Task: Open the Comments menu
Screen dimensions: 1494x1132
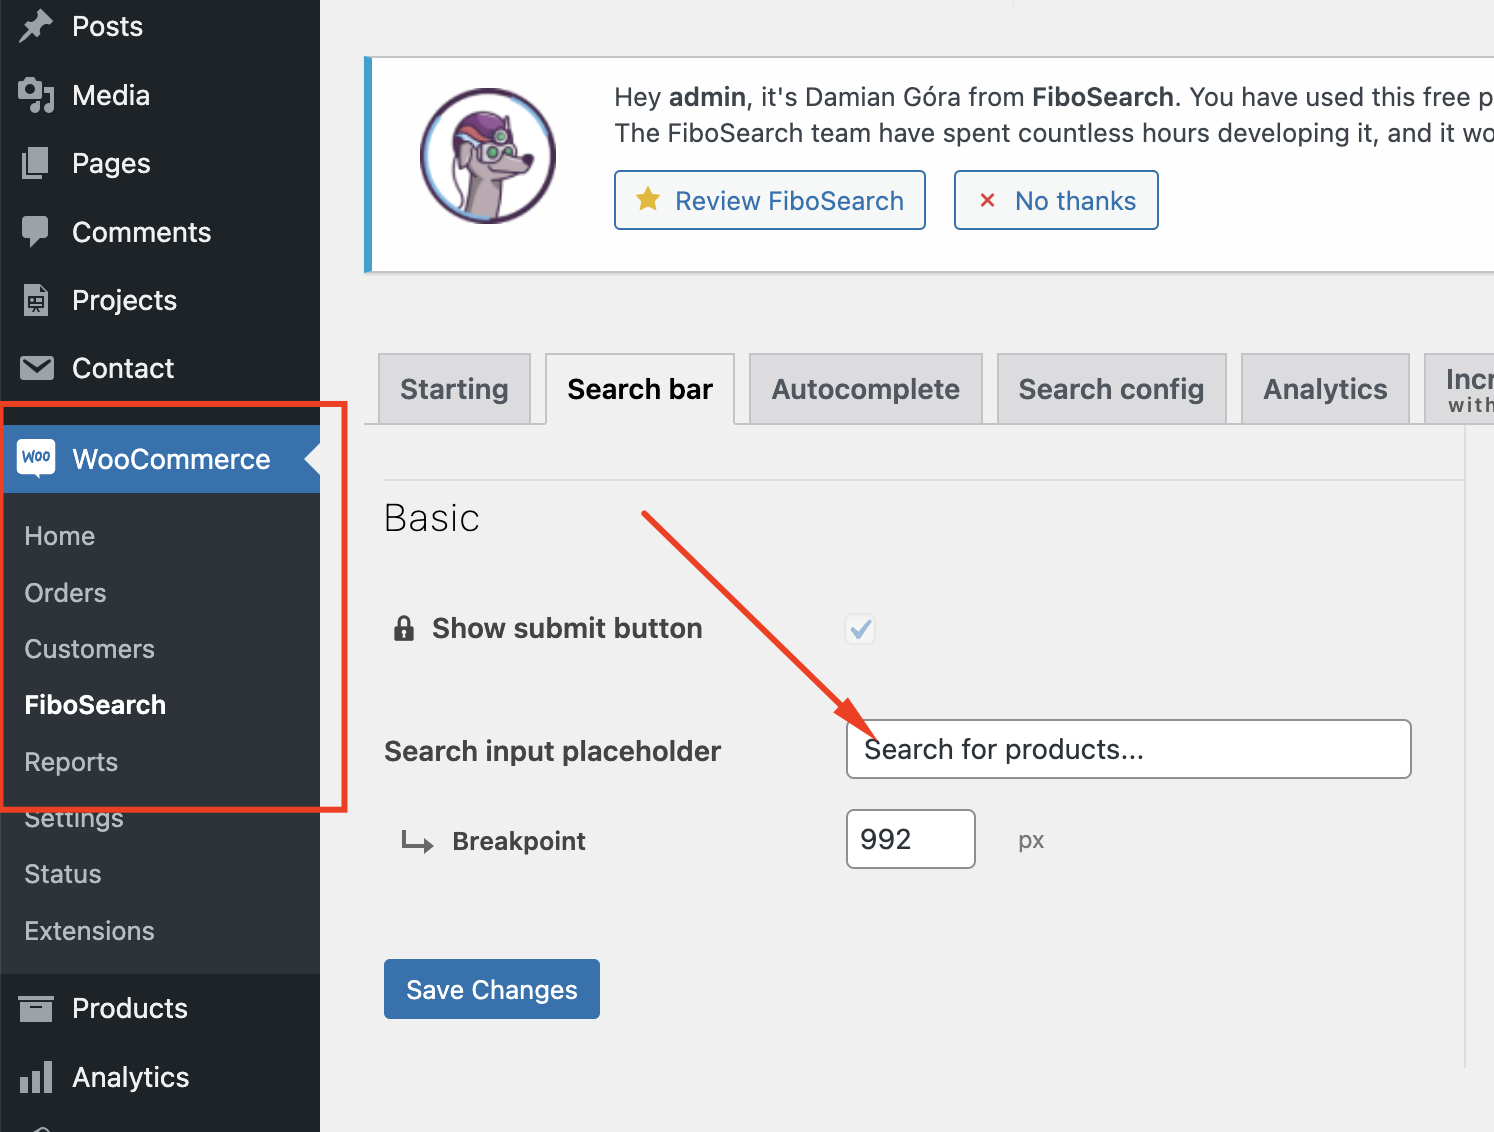Action: [x=160, y=232]
